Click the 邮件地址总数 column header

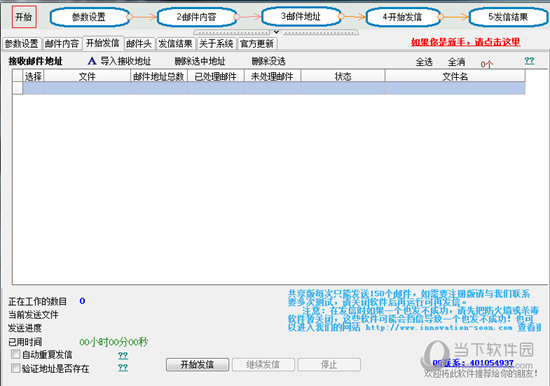pyautogui.click(x=159, y=76)
